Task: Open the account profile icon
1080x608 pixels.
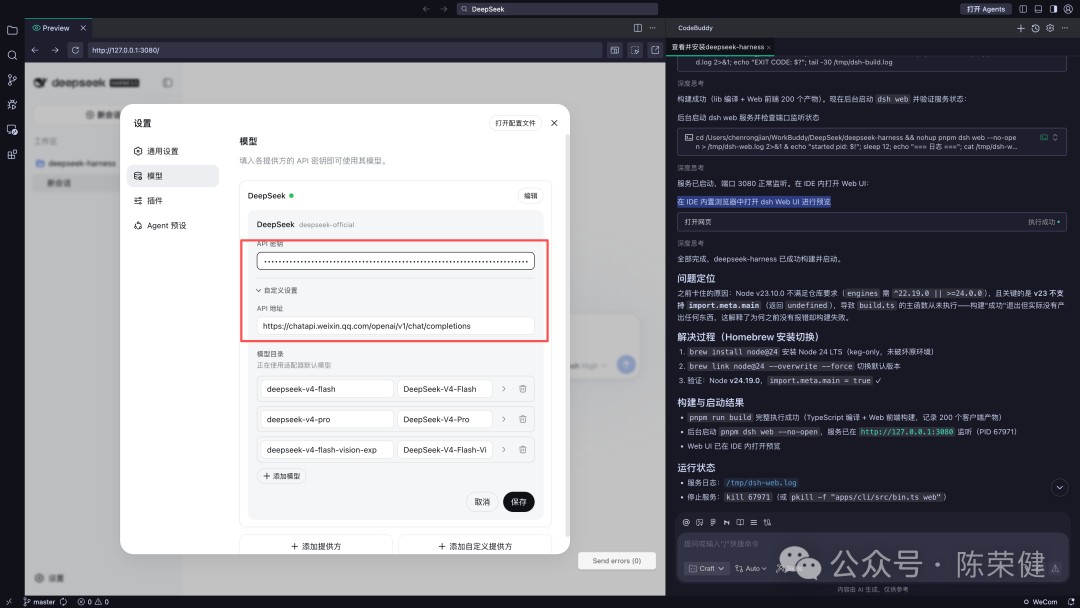Action: point(1068,9)
